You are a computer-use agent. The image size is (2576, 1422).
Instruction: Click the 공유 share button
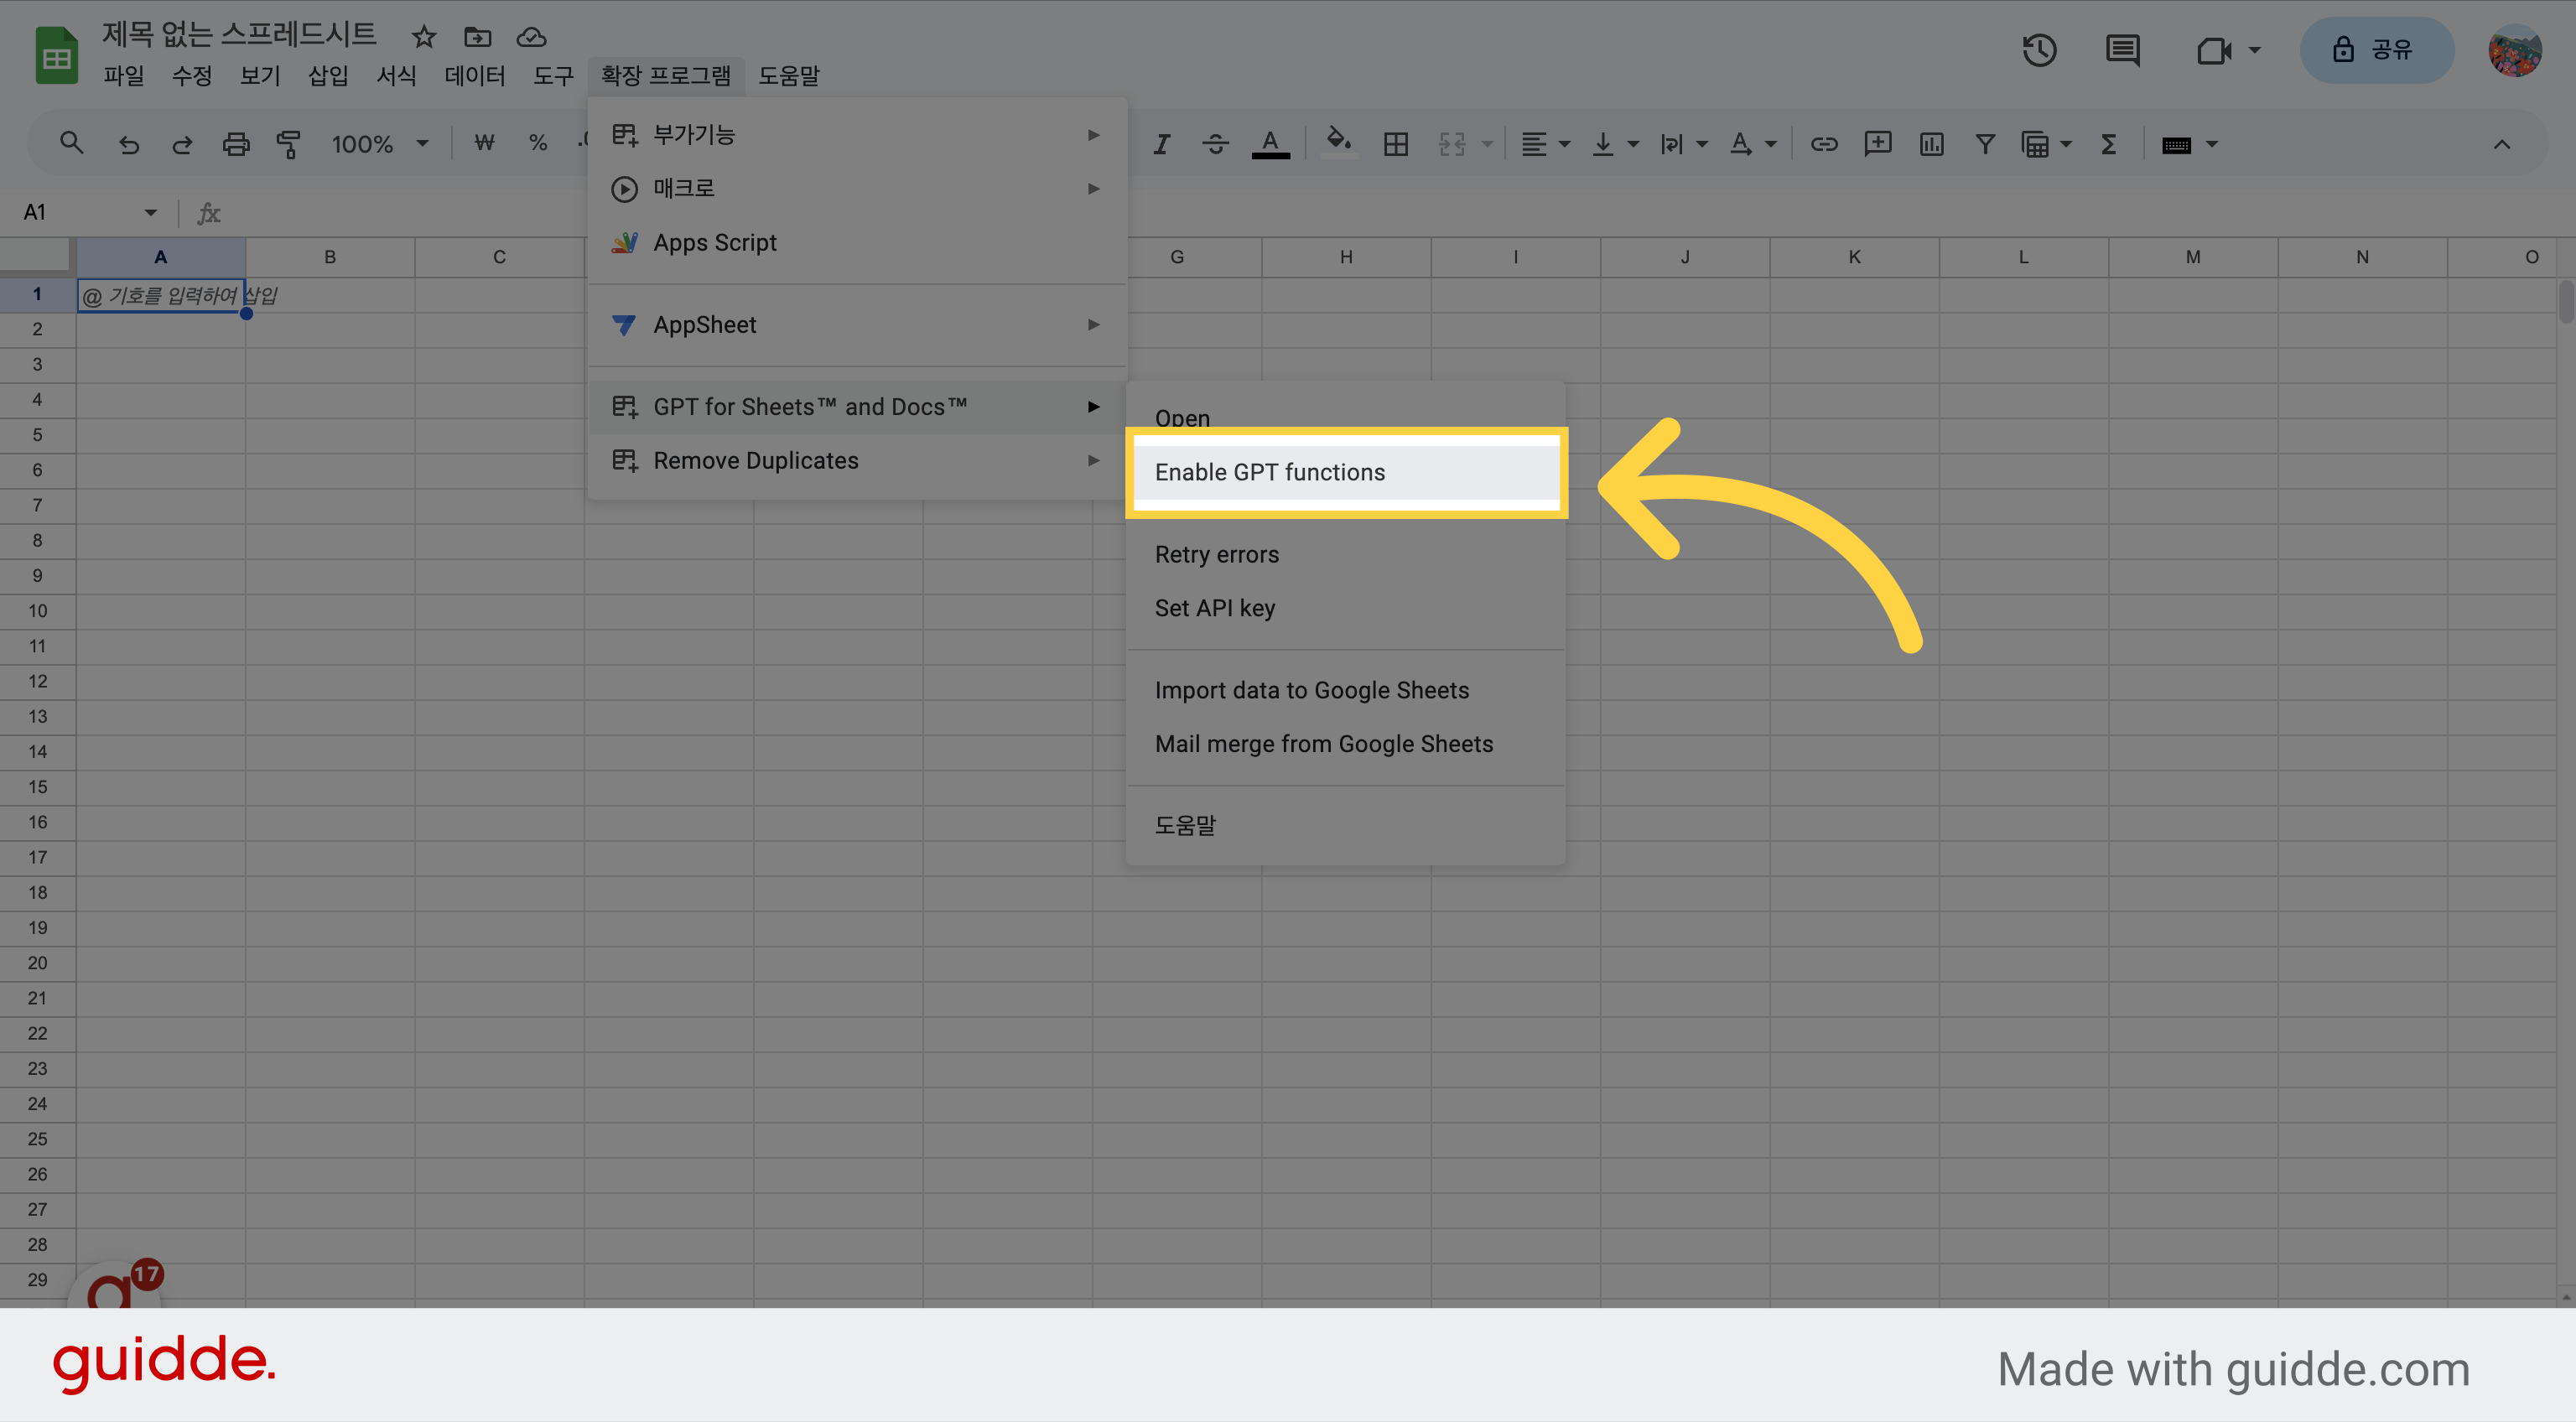point(2377,50)
